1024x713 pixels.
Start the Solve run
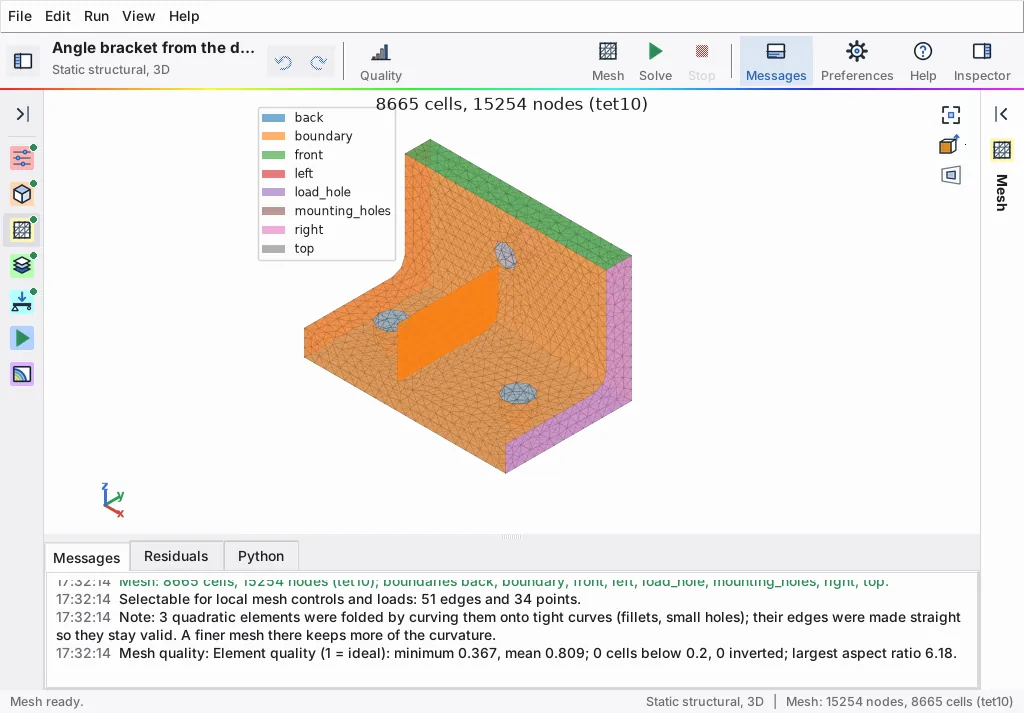[x=656, y=62]
